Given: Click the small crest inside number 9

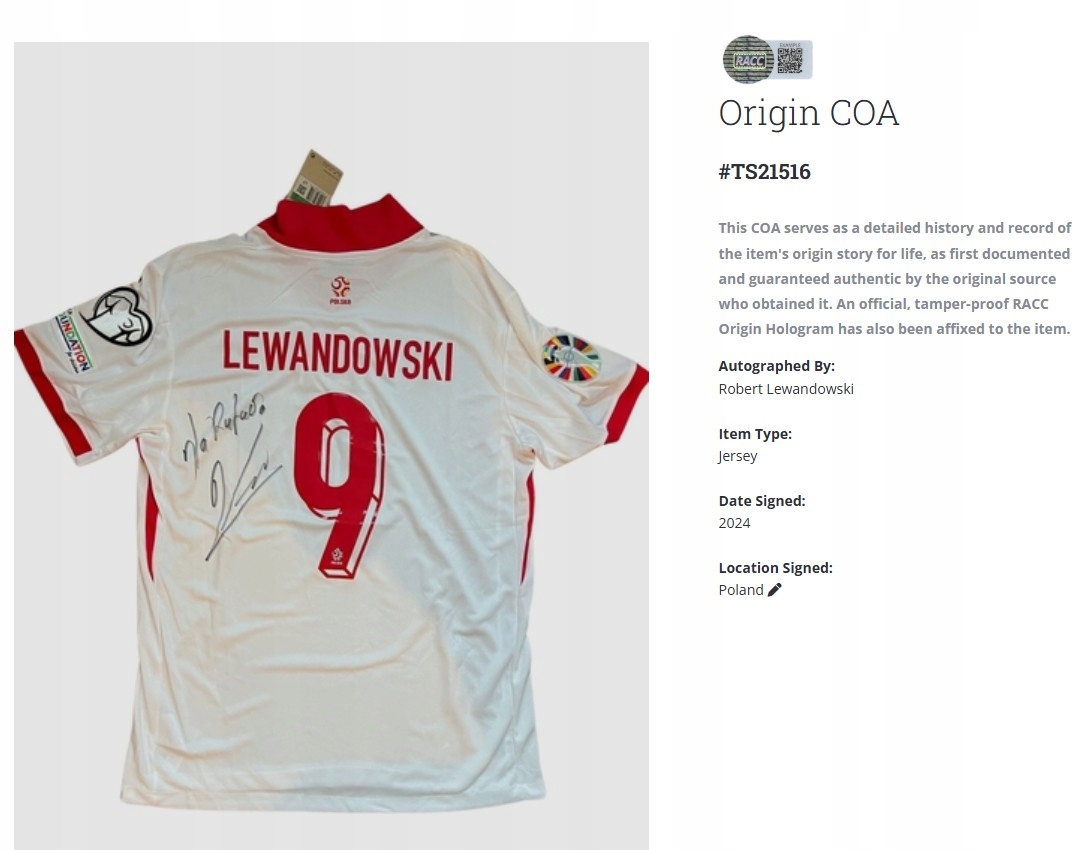Looking at the screenshot, I should (x=337, y=557).
